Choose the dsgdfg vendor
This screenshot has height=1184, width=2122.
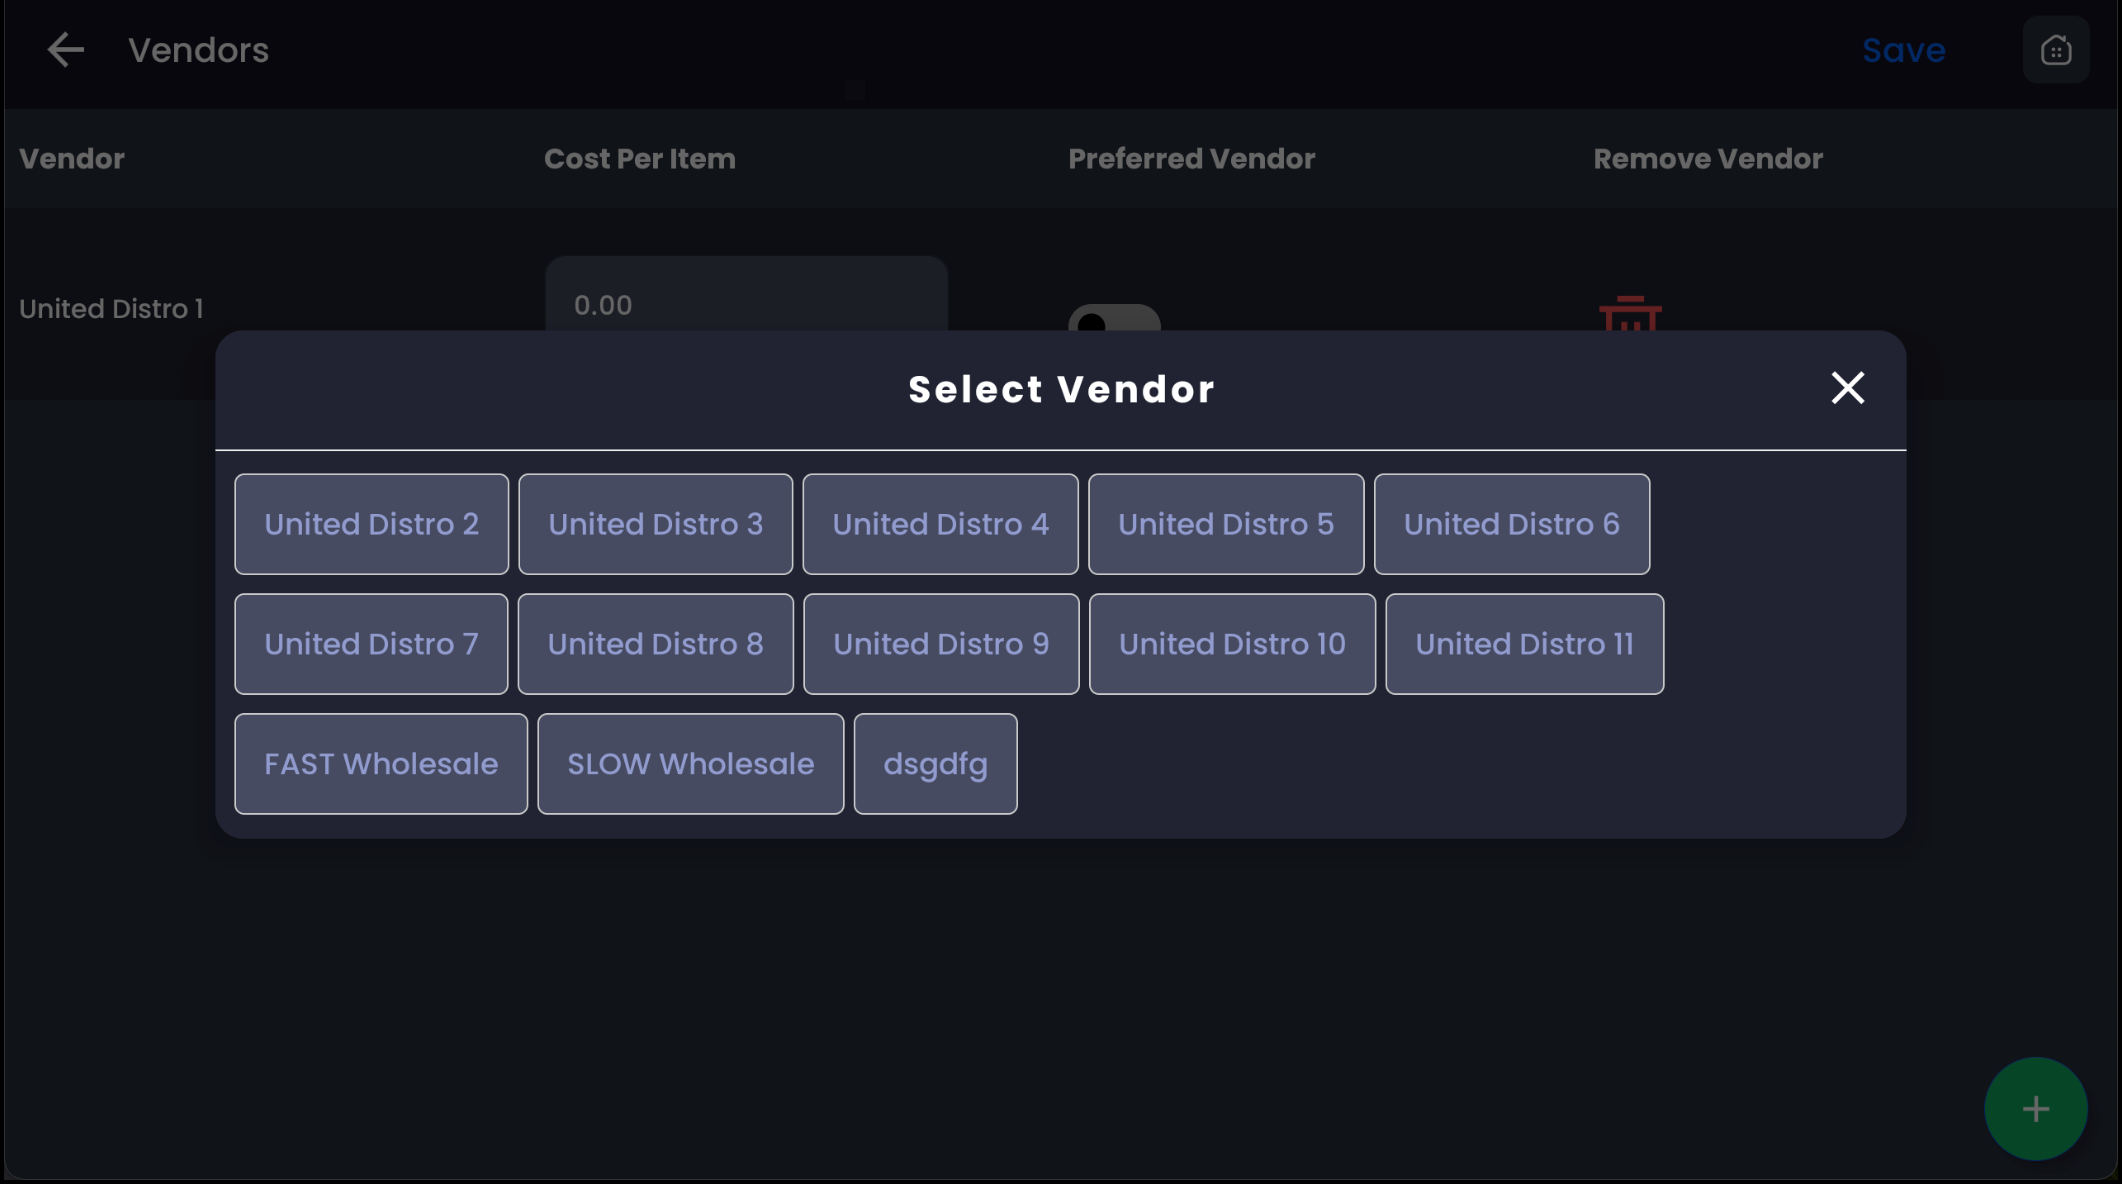coord(935,764)
